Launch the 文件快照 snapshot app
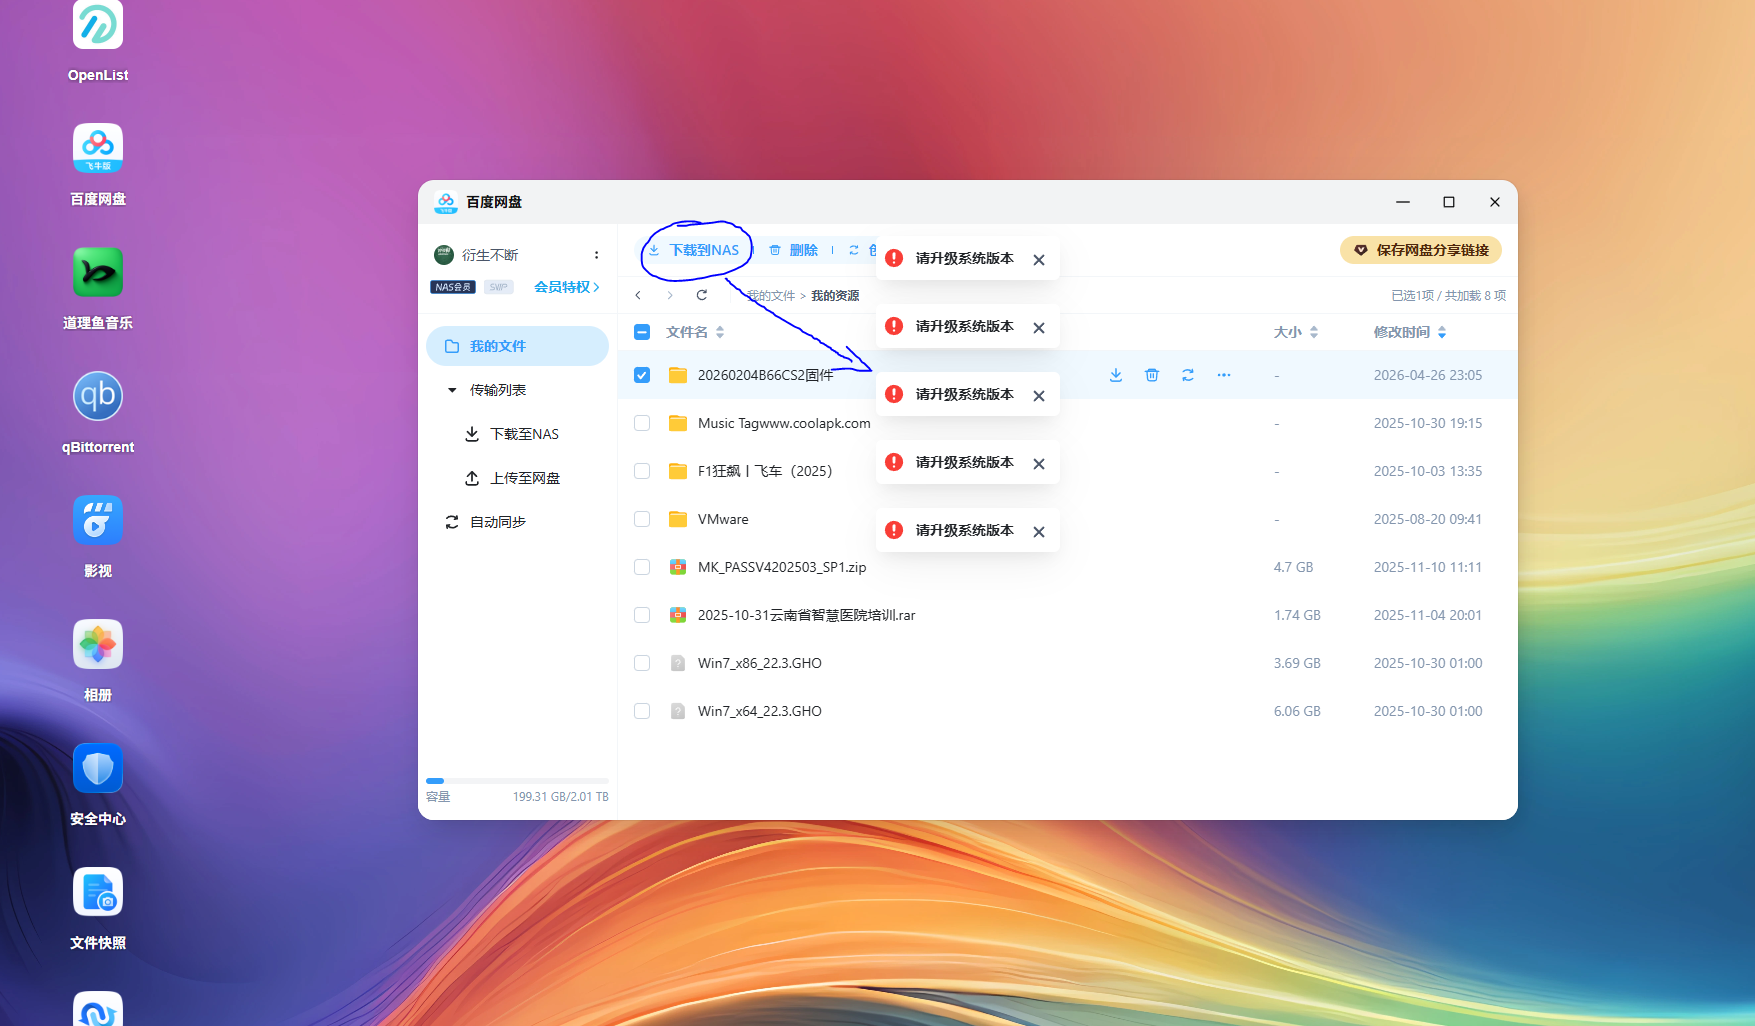This screenshot has width=1755, height=1026. coord(98,892)
